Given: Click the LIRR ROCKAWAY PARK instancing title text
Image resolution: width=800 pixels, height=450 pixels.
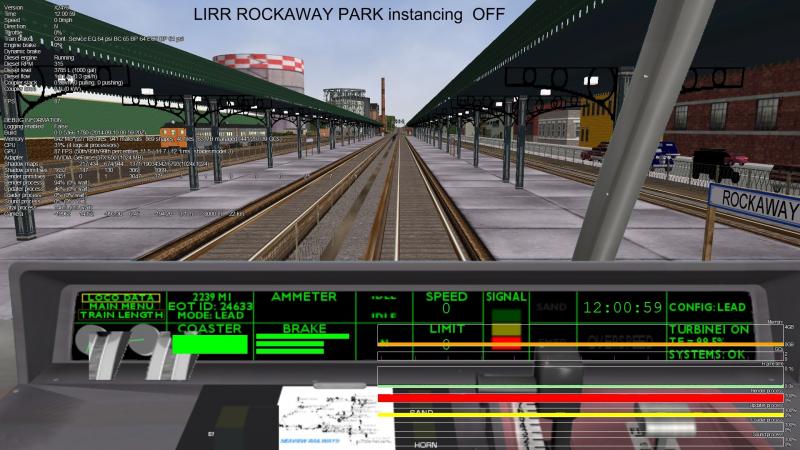Looking at the screenshot, I should tap(349, 14).
